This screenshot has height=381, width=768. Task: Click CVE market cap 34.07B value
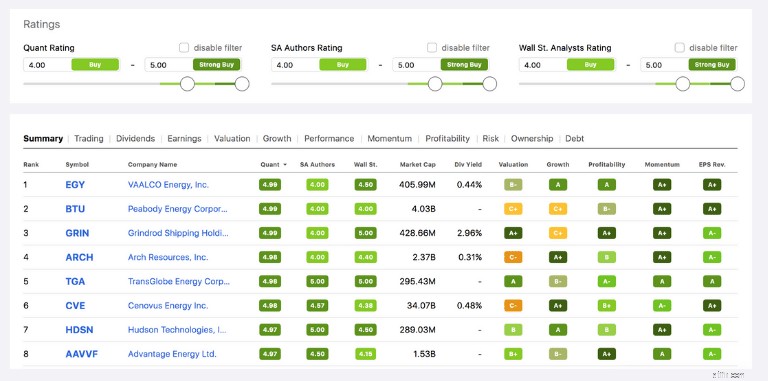(x=421, y=306)
